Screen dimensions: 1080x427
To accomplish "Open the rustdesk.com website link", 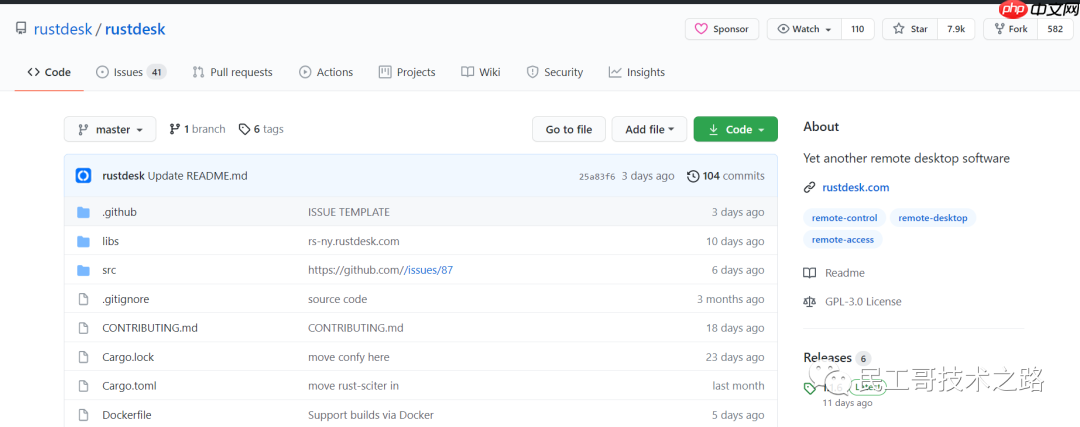I will click(855, 187).
